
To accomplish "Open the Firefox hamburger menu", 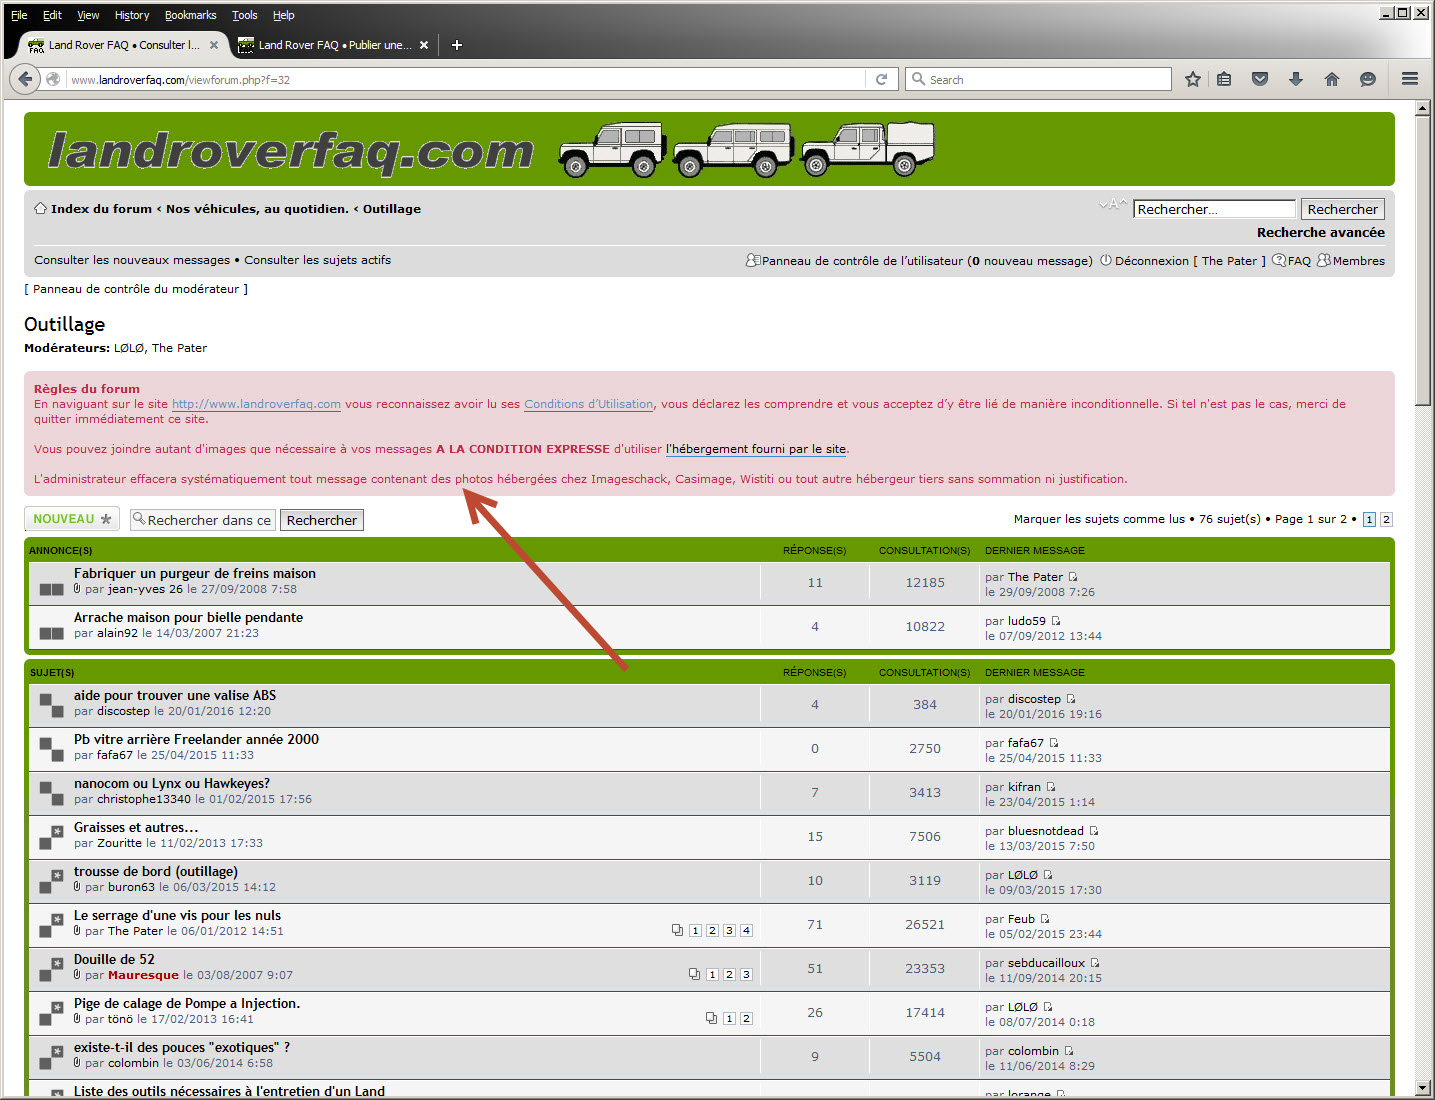I will 1409,79.
